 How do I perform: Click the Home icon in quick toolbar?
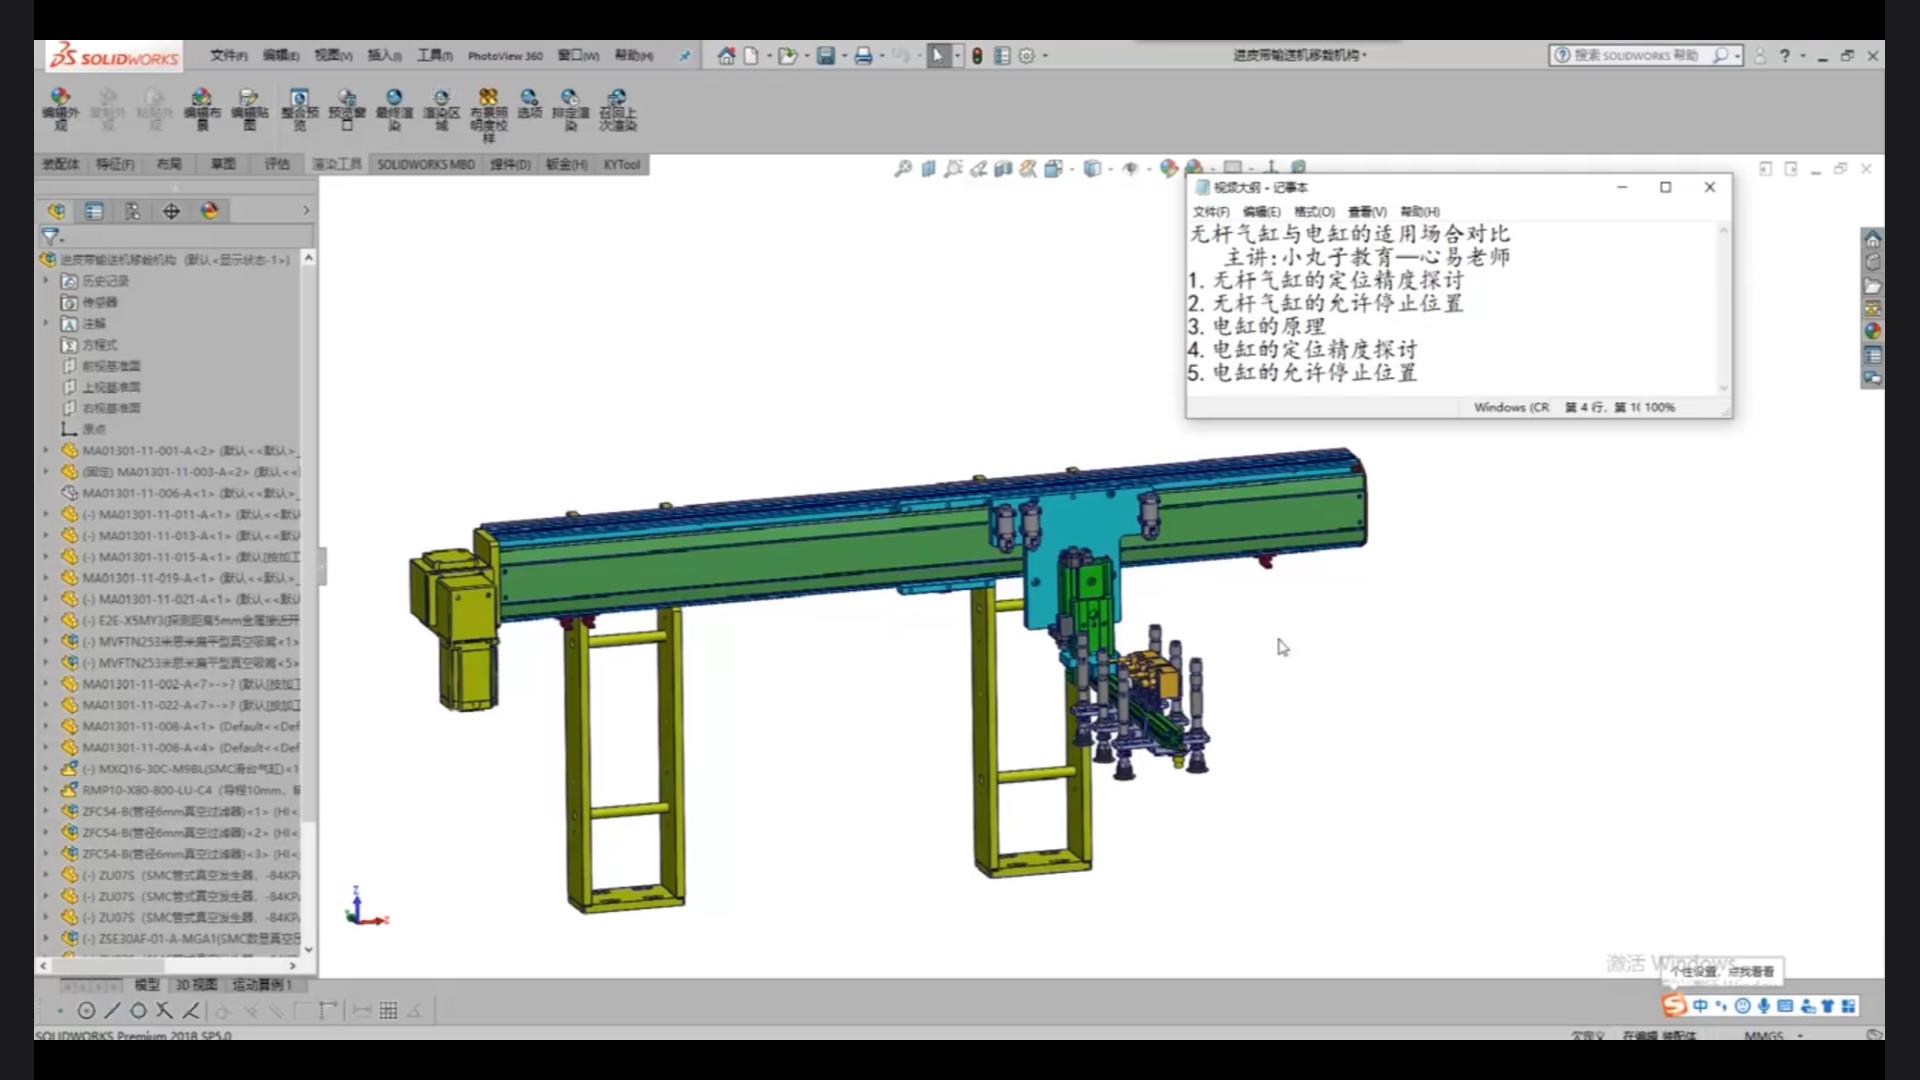726,56
